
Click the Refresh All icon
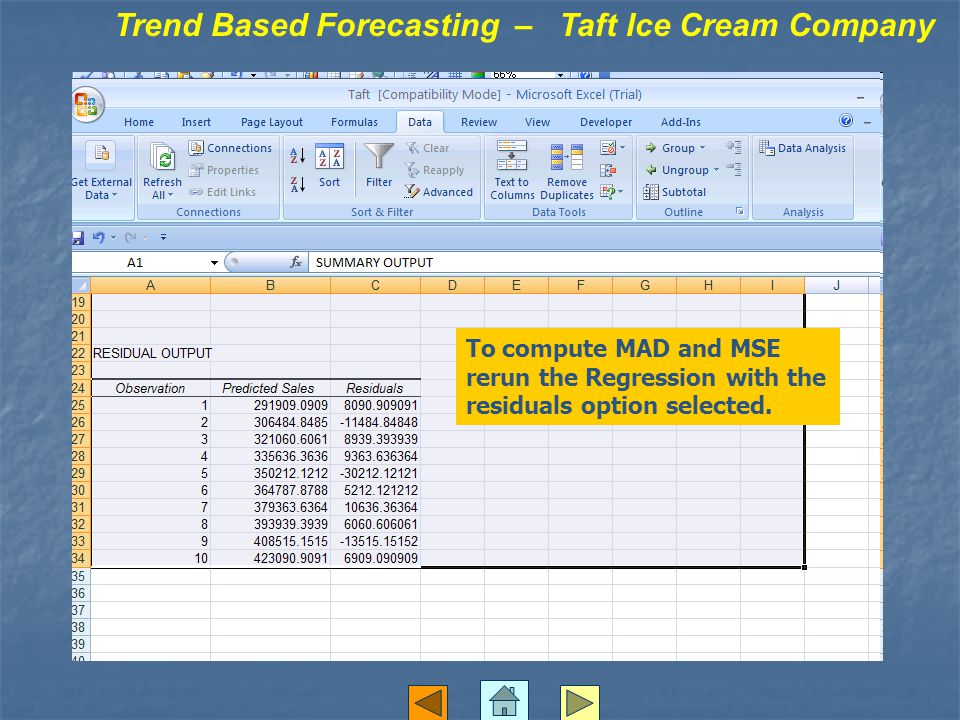[163, 157]
